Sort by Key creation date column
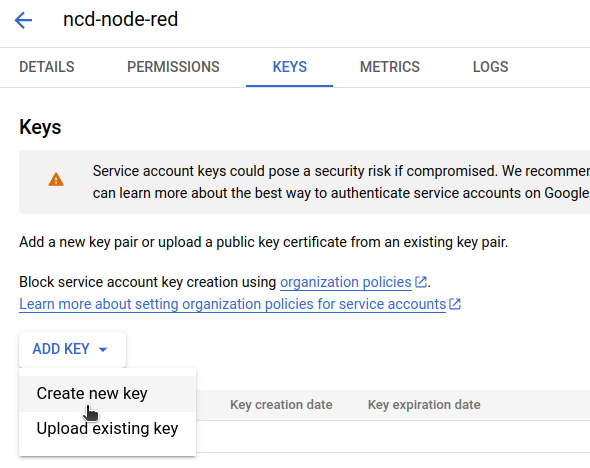Screen dimensions: 590x468 [x=281, y=405]
